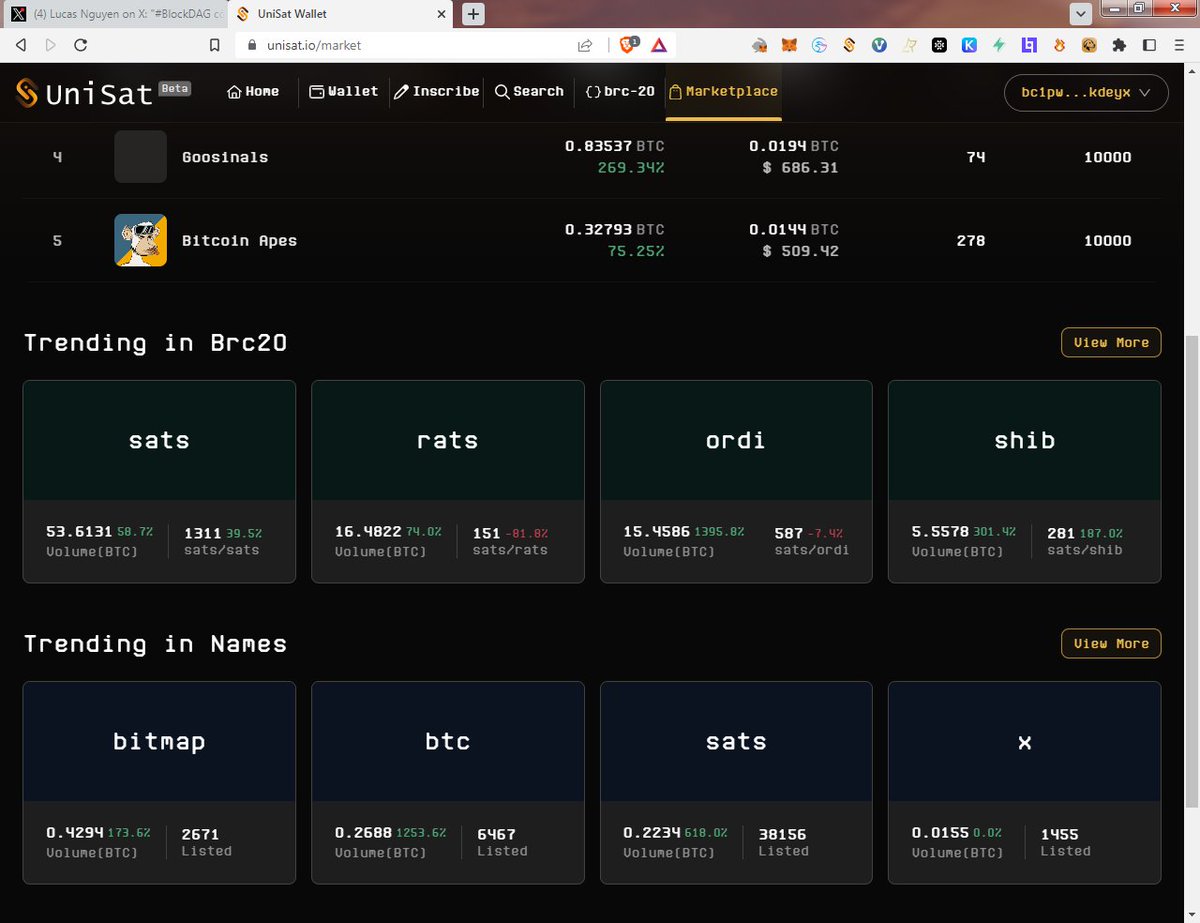Open the Inscribe page
Screen dimensions: 1200x923
tap(436, 91)
